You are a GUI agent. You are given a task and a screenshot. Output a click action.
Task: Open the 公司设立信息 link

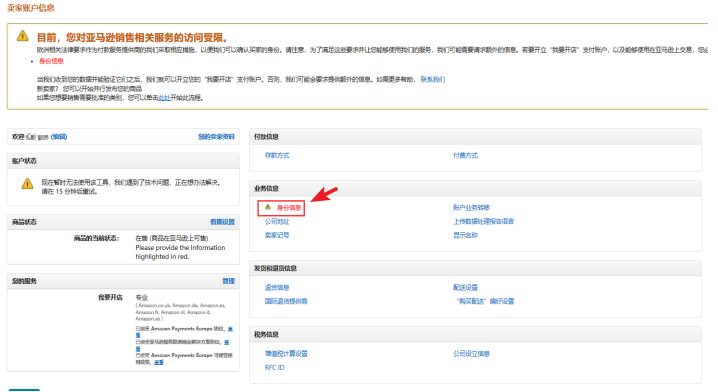point(472,354)
